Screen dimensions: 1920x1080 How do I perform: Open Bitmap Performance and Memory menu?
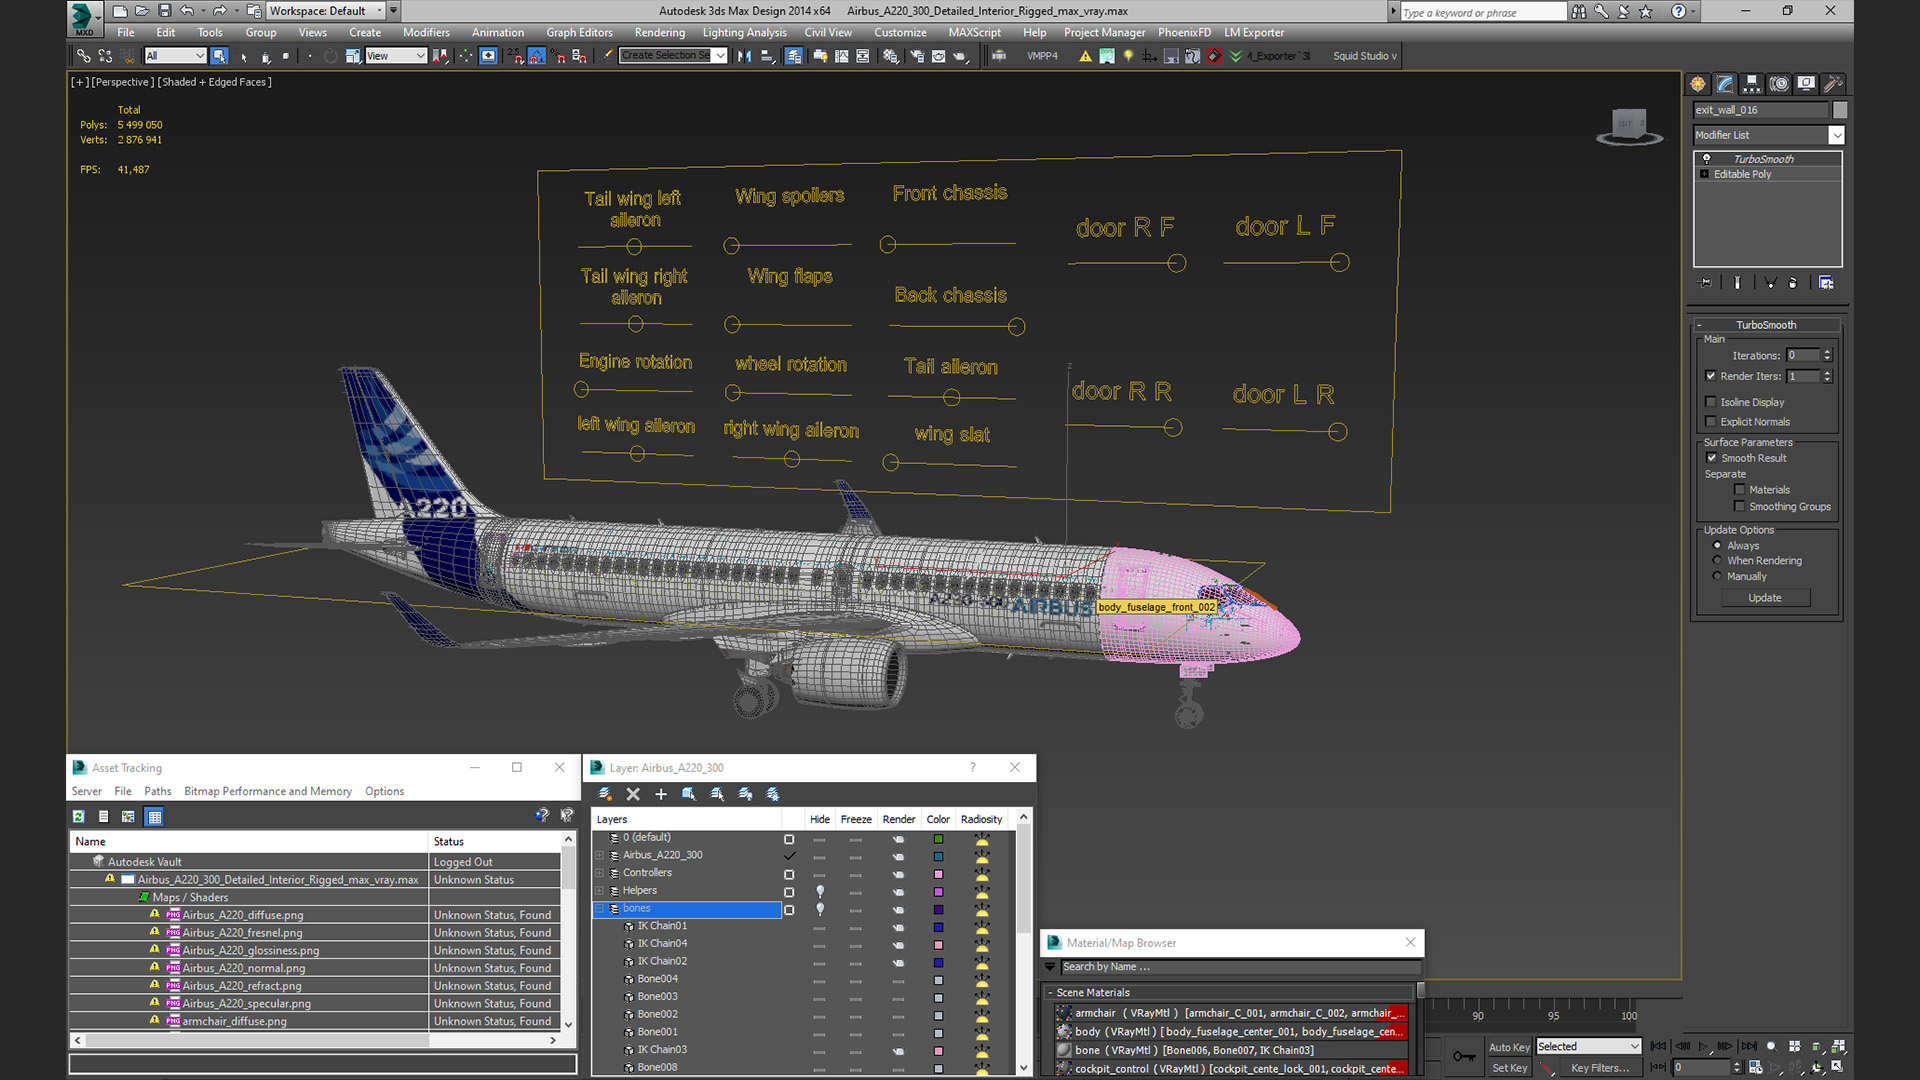click(x=268, y=792)
